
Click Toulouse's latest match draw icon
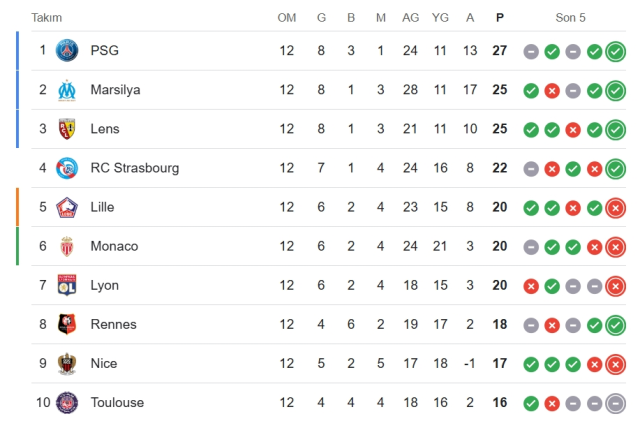(616, 403)
